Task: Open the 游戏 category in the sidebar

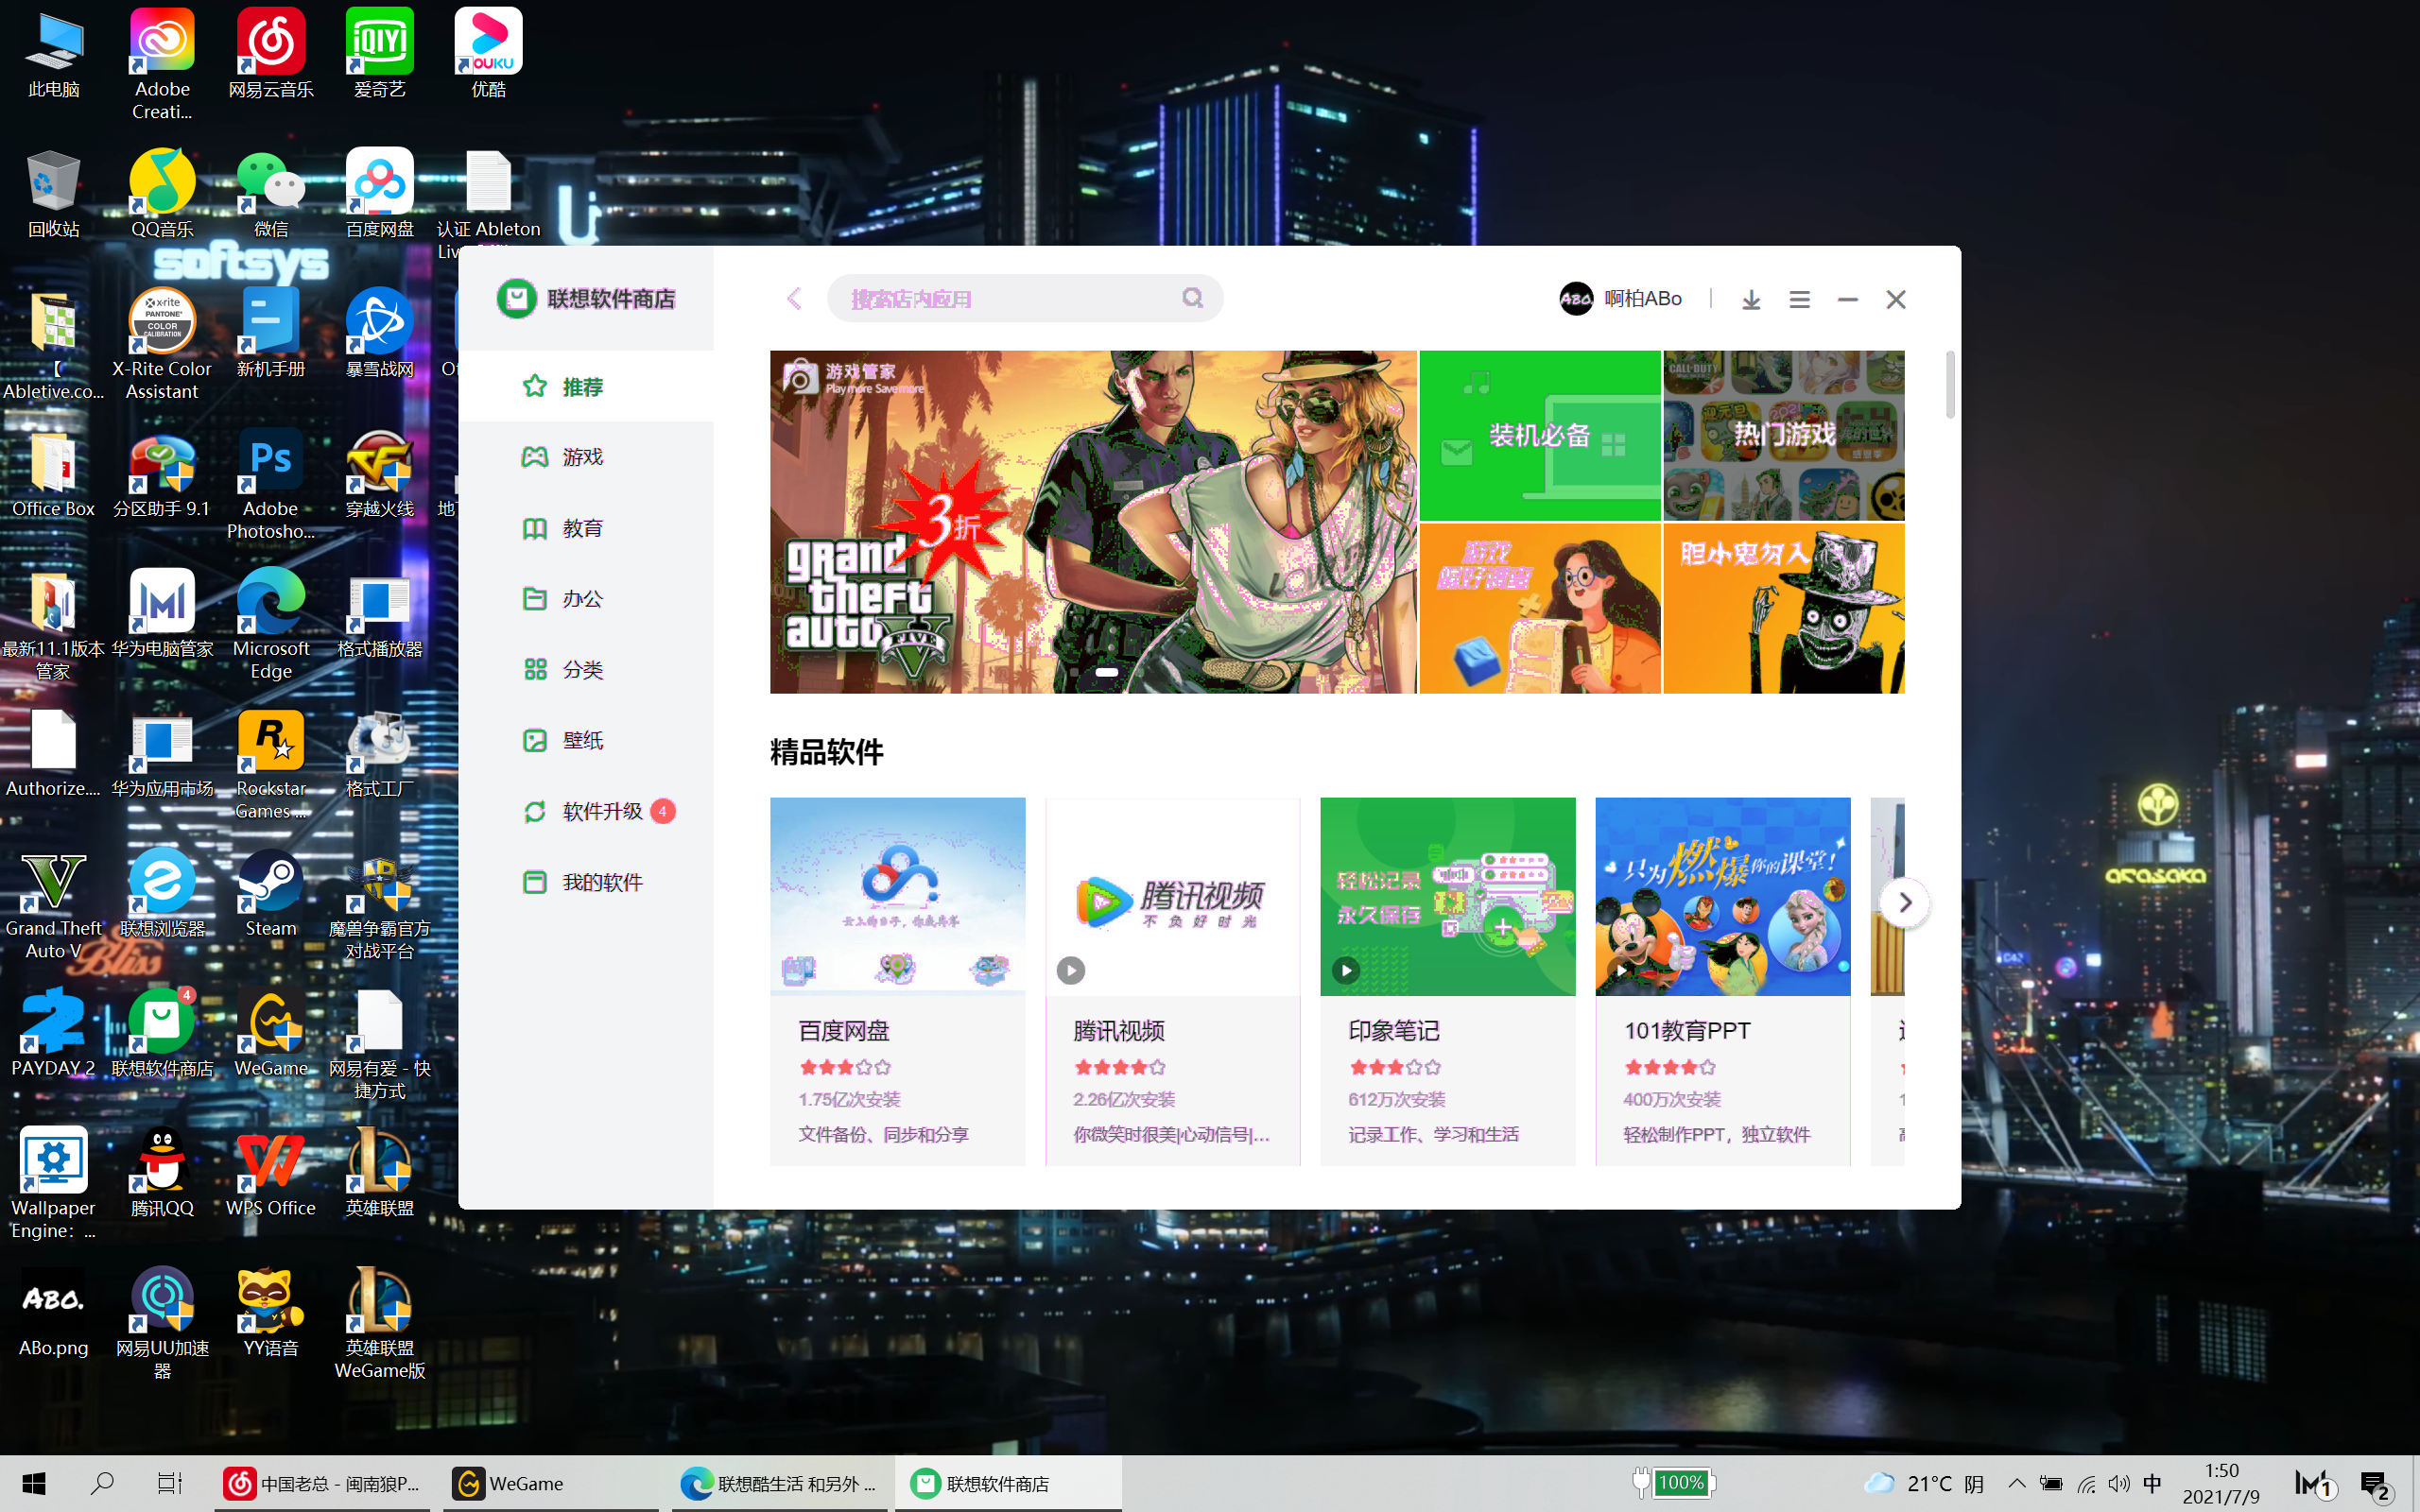Action: tap(586, 457)
